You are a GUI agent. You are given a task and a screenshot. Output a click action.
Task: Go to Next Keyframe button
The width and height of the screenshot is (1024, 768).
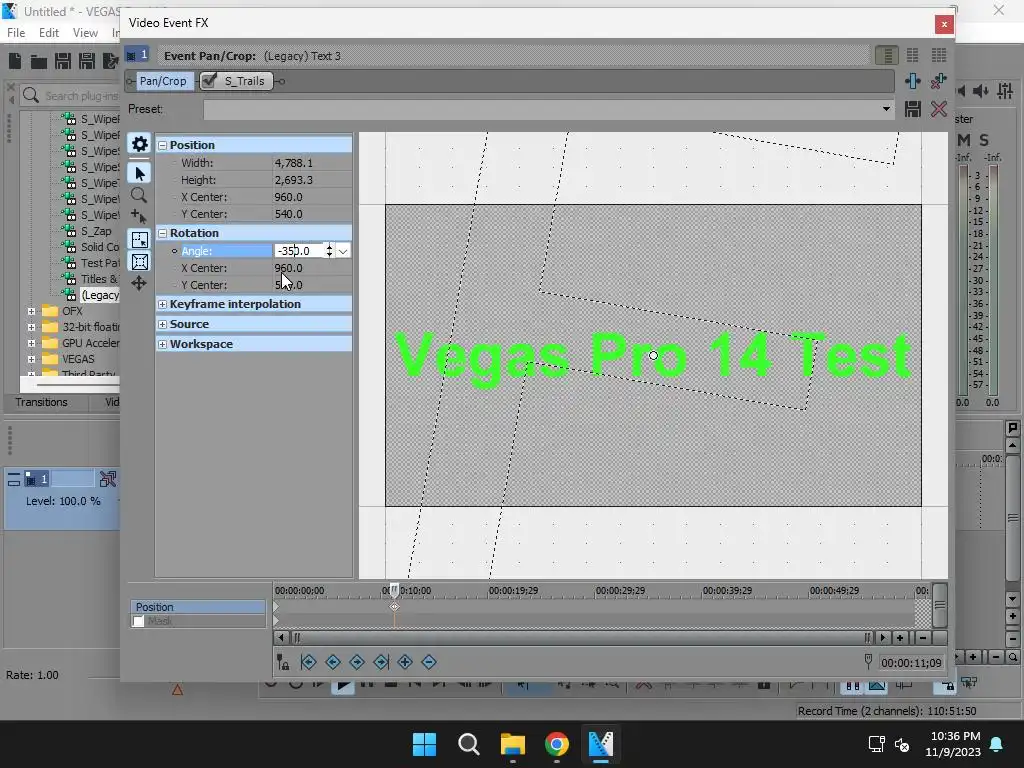coord(357,662)
